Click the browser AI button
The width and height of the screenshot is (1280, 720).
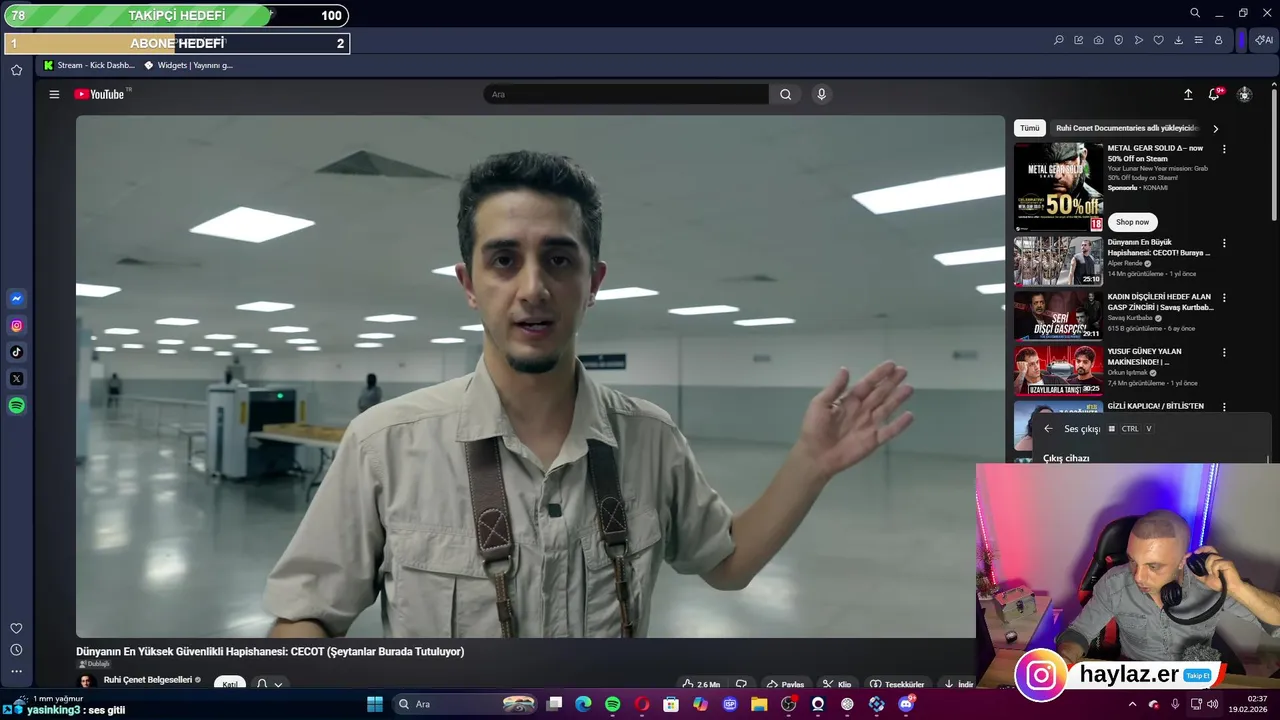[x=1264, y=40]
